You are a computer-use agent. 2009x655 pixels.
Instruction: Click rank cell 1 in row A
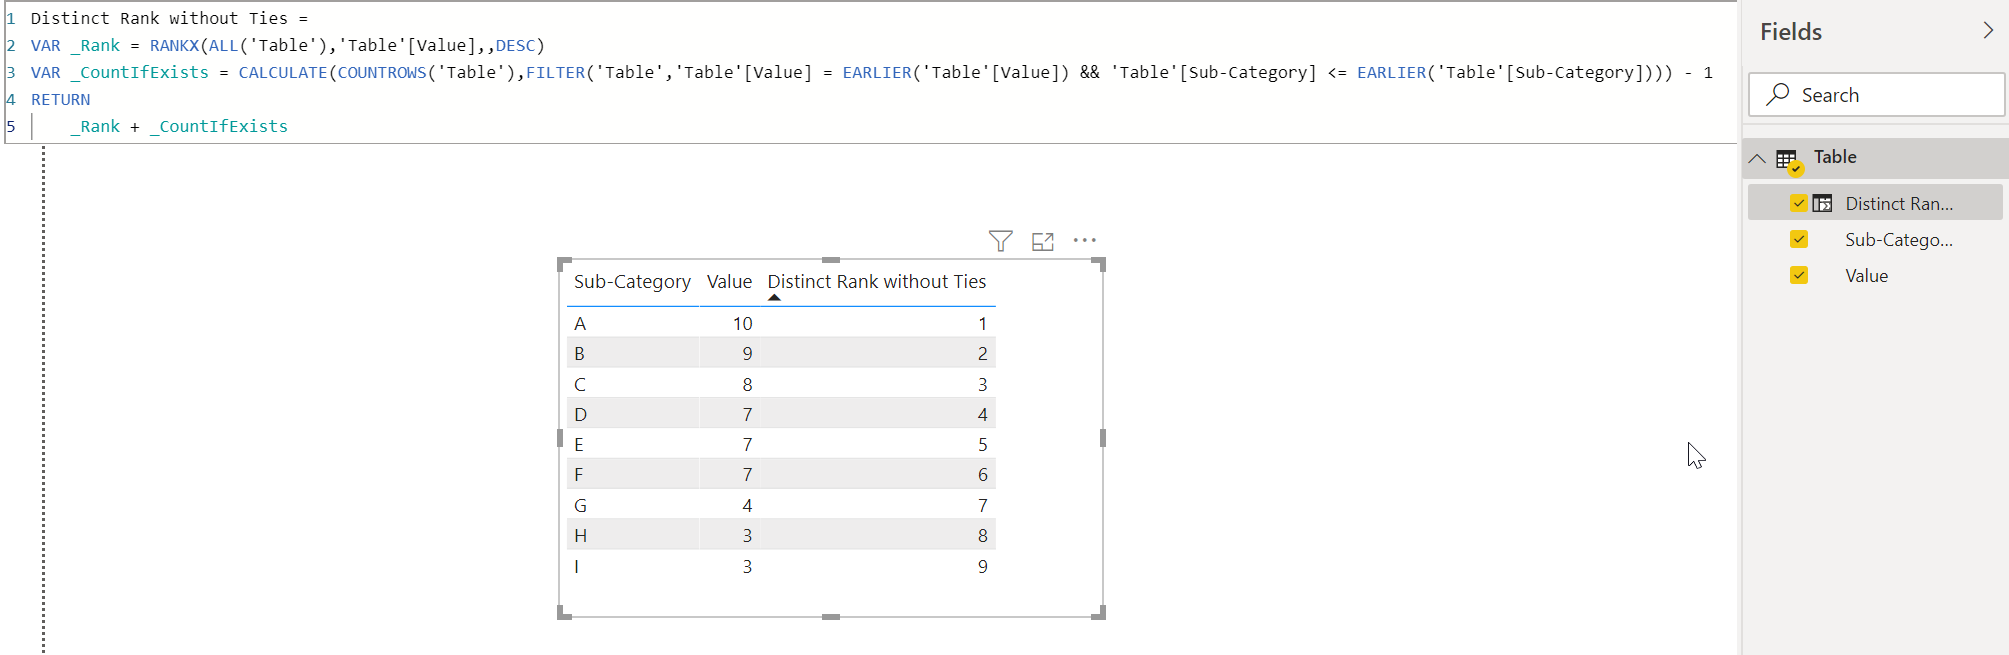click(983, 324)
